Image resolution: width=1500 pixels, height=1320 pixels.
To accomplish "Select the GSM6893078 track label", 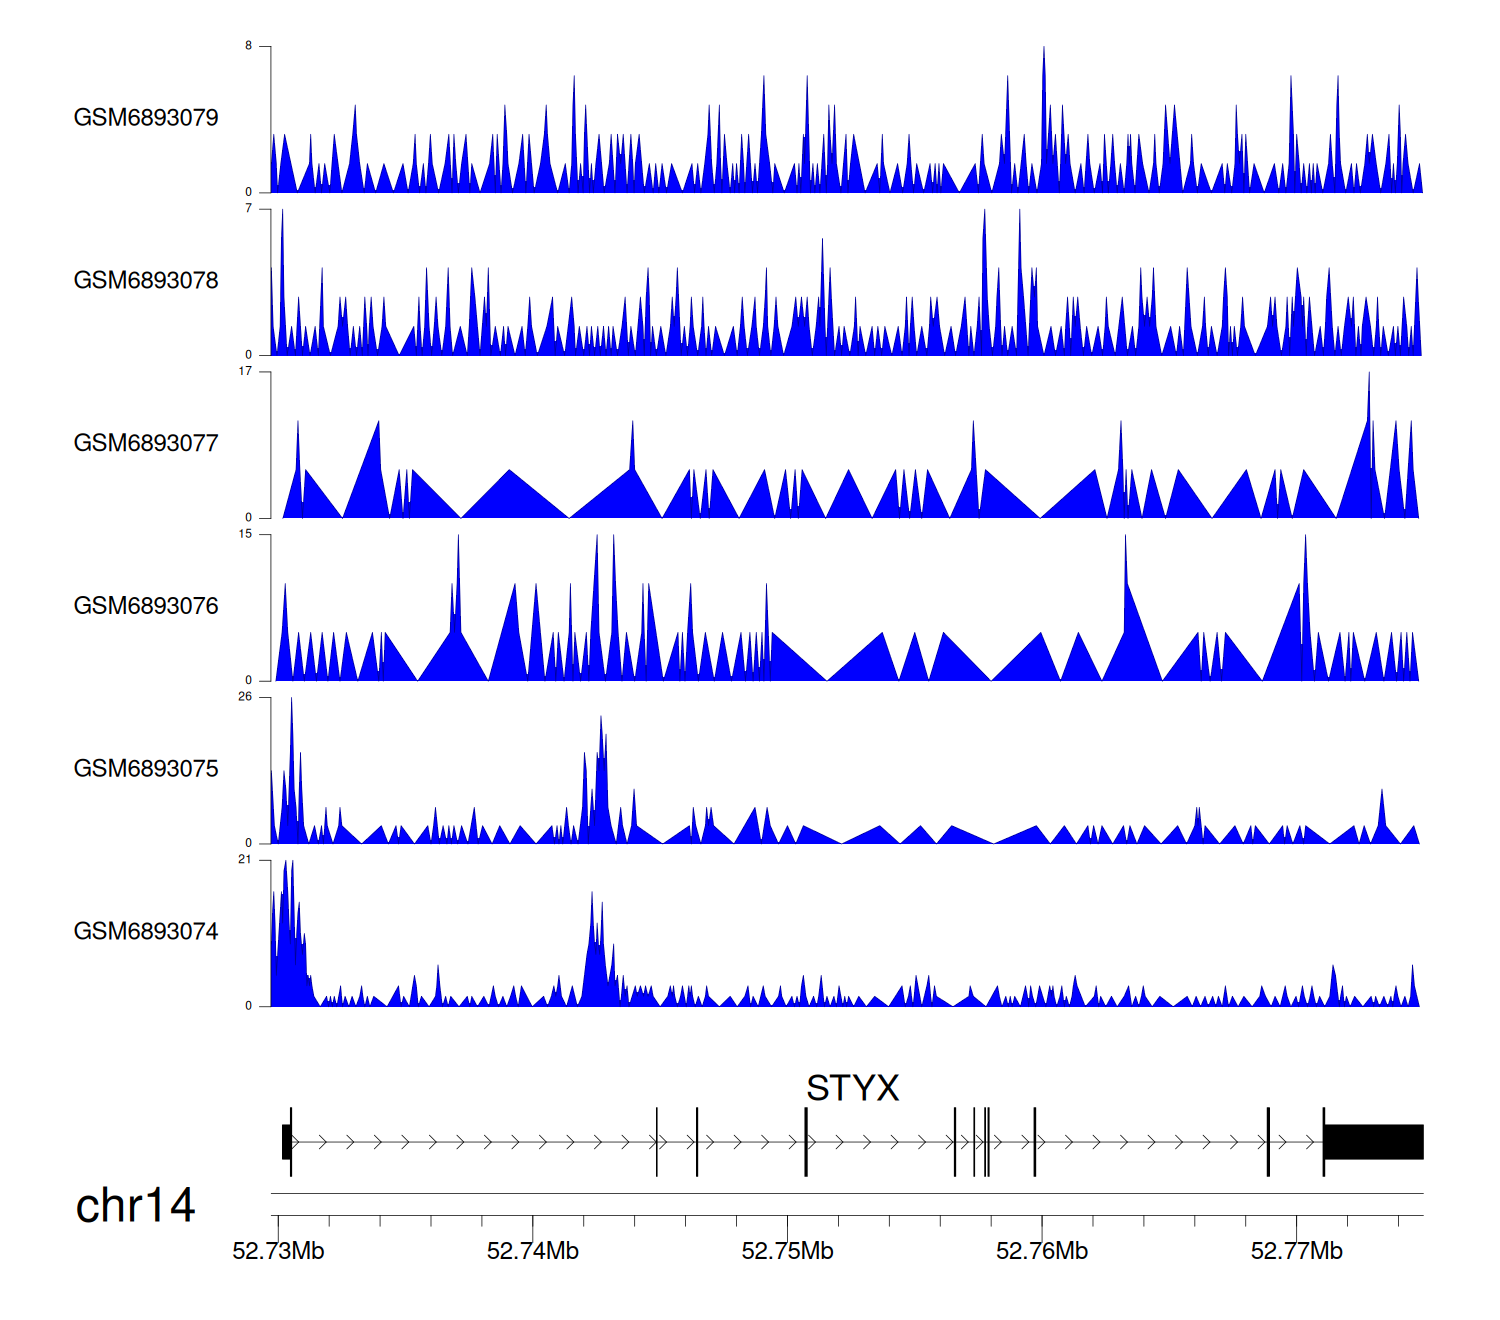I will coord(146,281).
